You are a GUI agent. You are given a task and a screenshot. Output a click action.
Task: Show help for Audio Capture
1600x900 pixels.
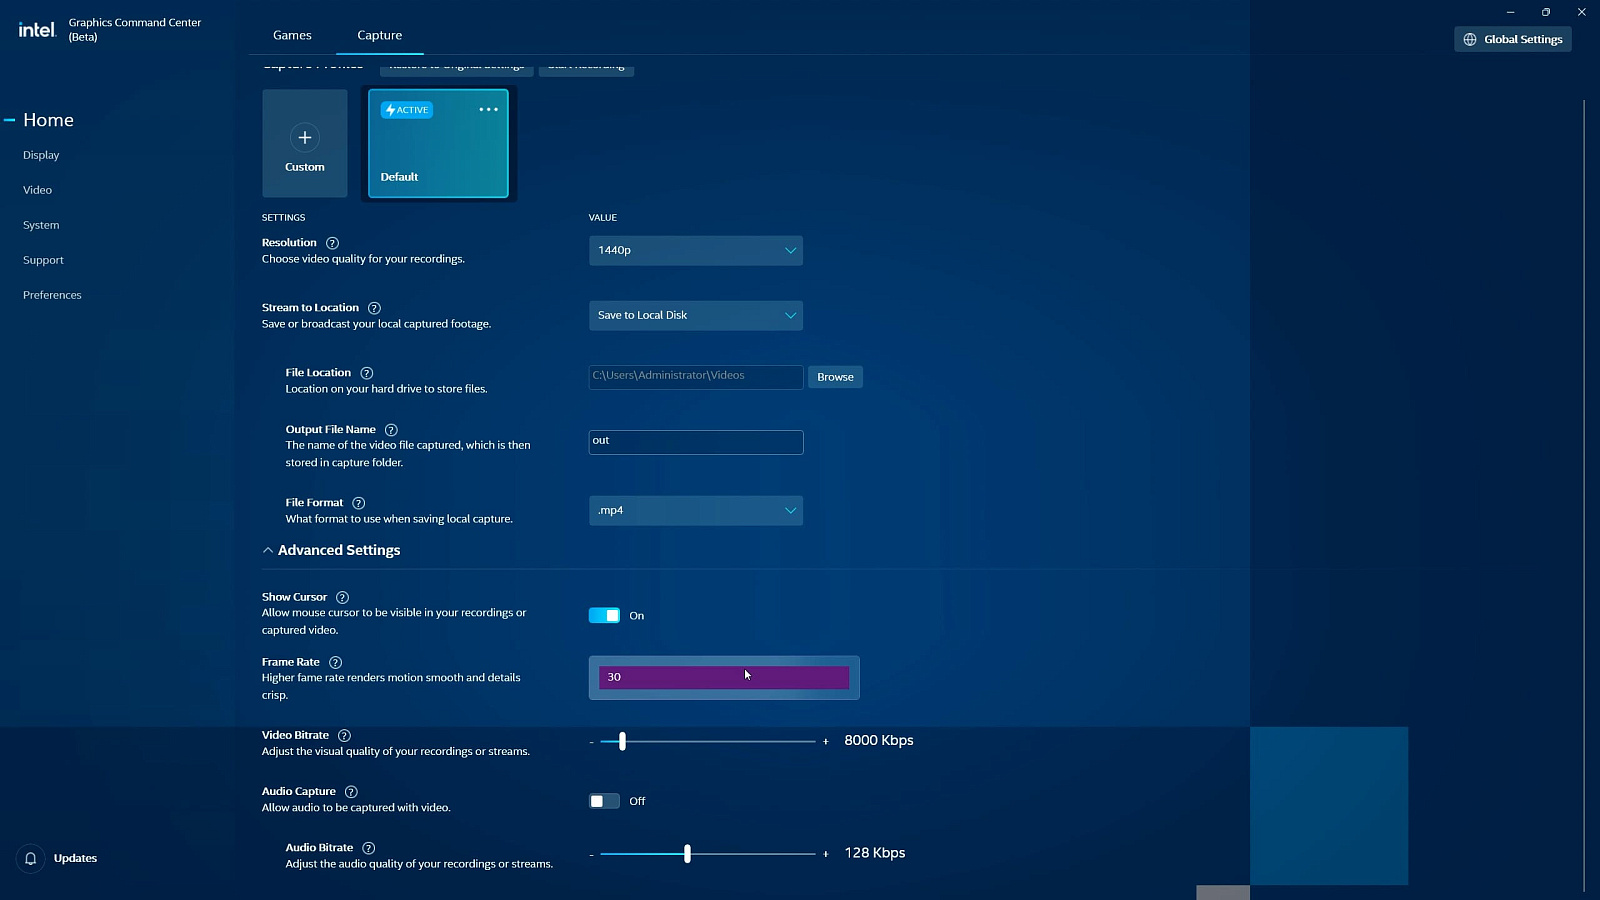tap(351, 791)
